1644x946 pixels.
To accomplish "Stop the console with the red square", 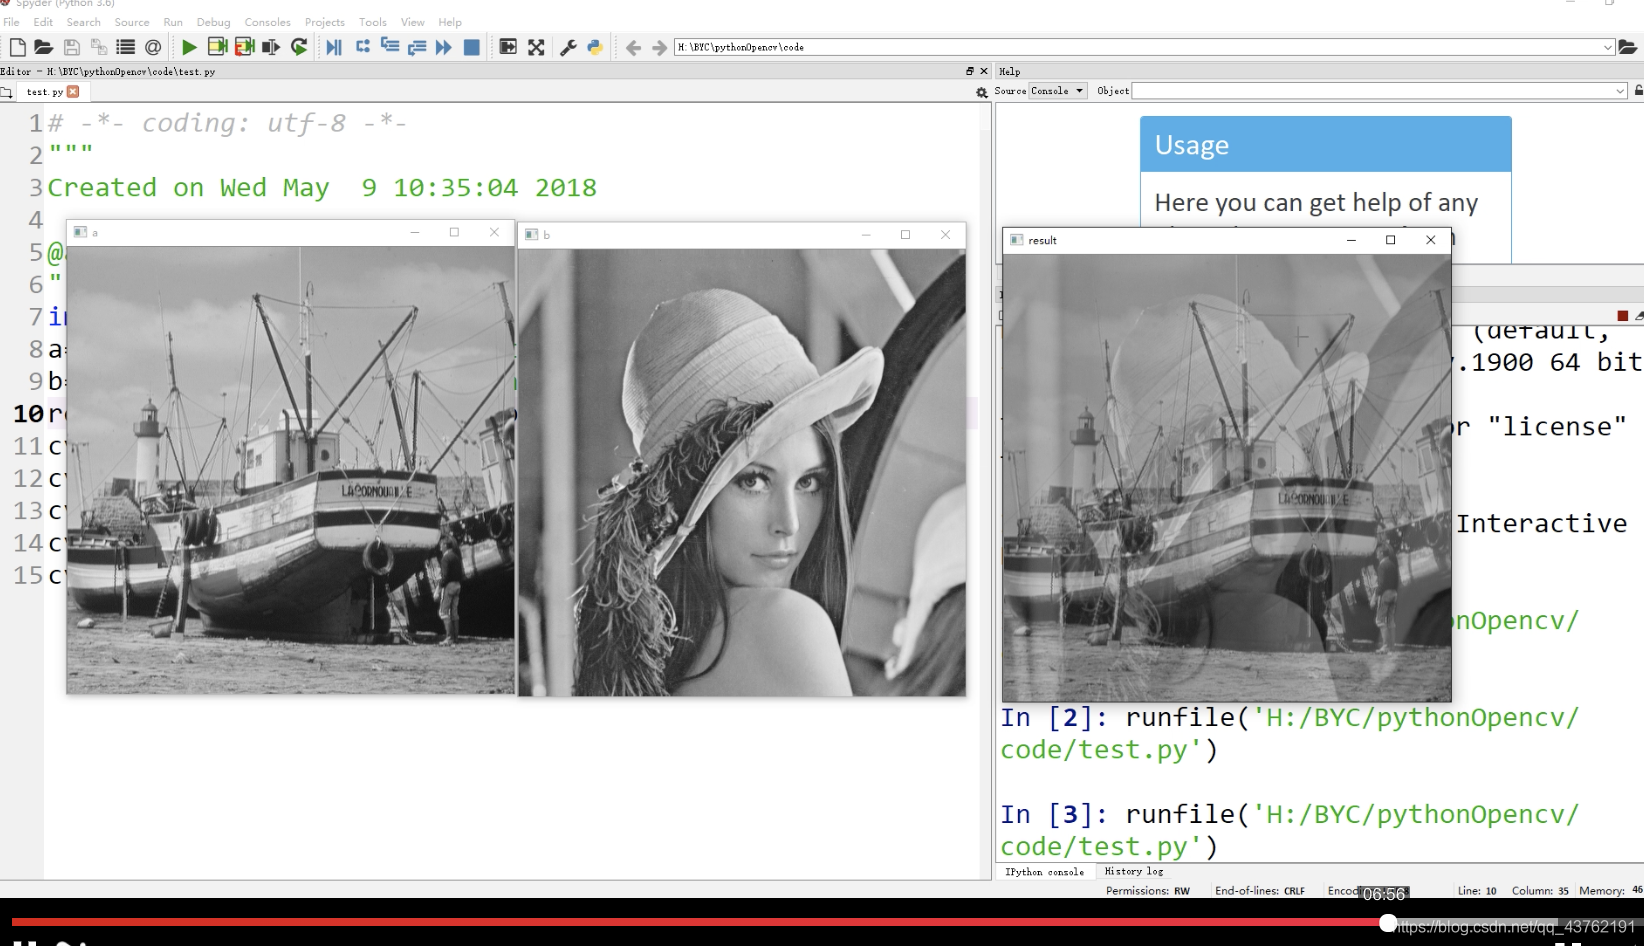I will point(1622,316).
